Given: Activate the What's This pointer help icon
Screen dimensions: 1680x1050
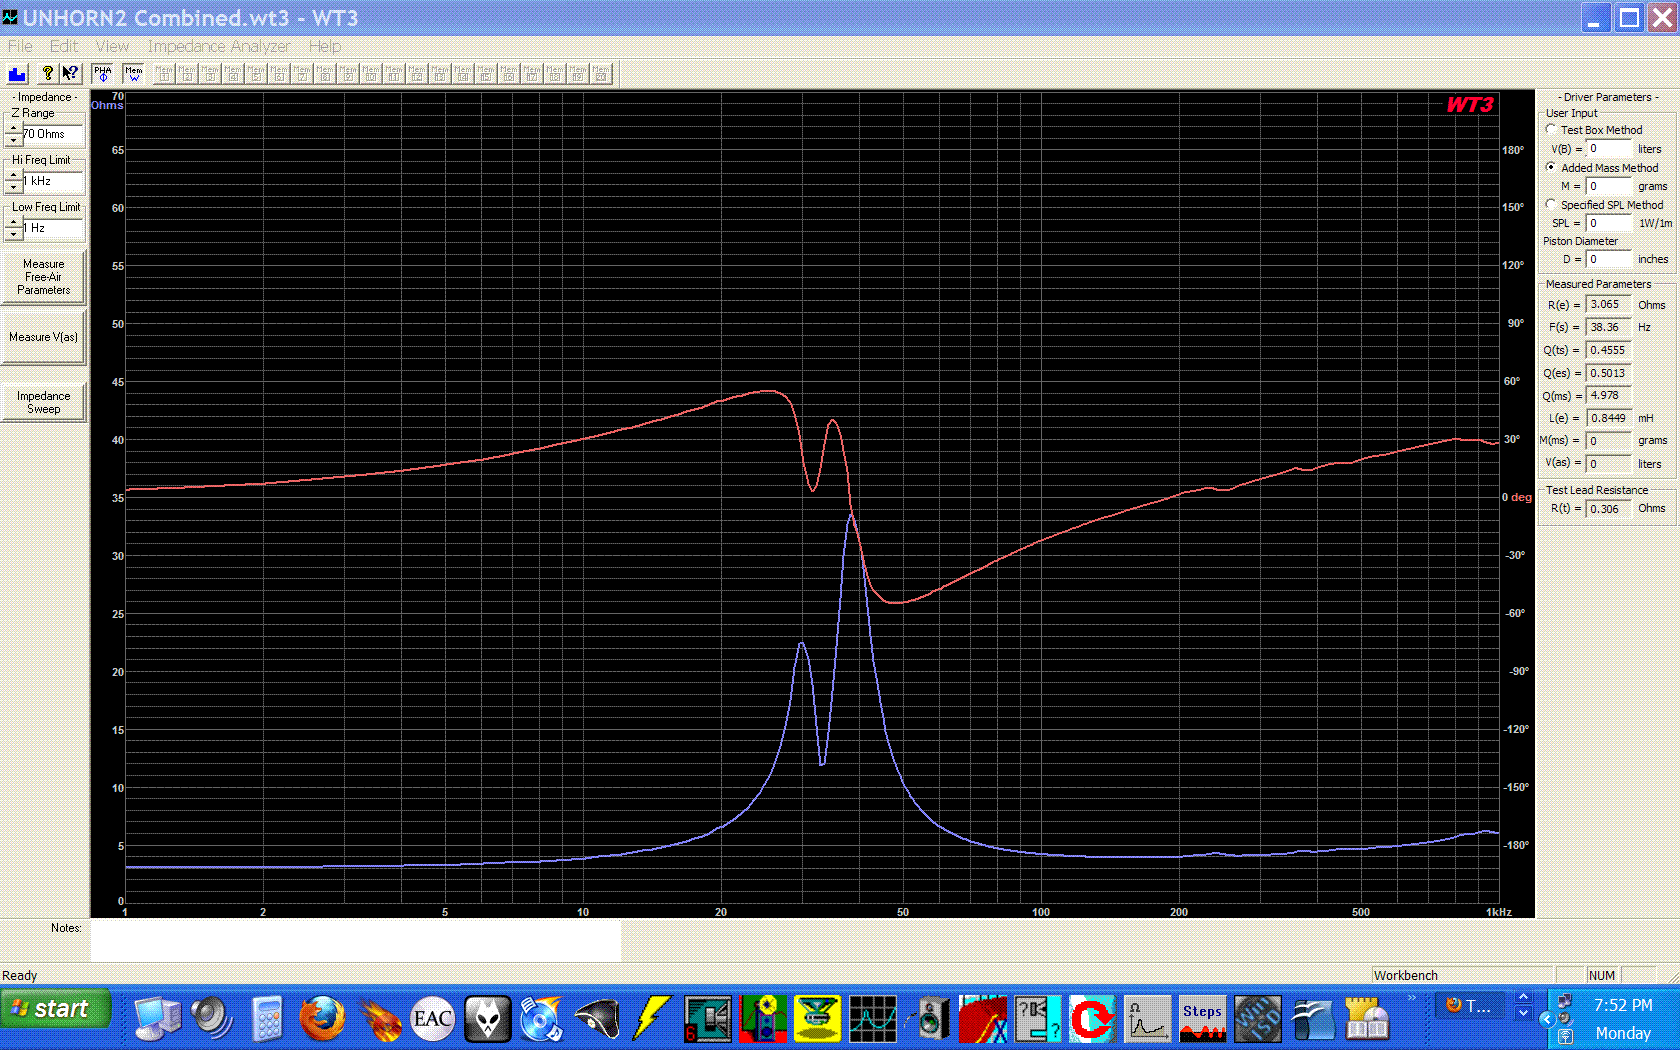Looking at the screenshot, I should [x=70, y=74].
